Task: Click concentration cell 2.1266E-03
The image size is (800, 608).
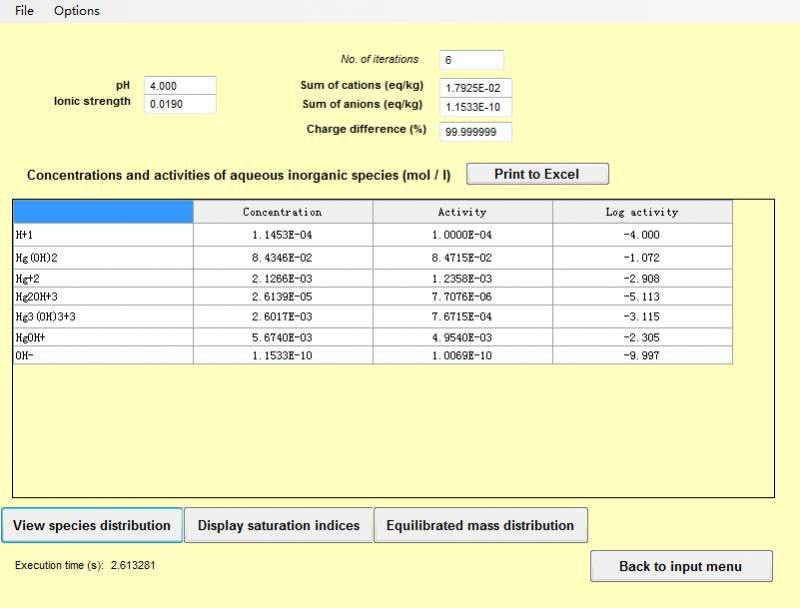Action: tap(283, 278)
